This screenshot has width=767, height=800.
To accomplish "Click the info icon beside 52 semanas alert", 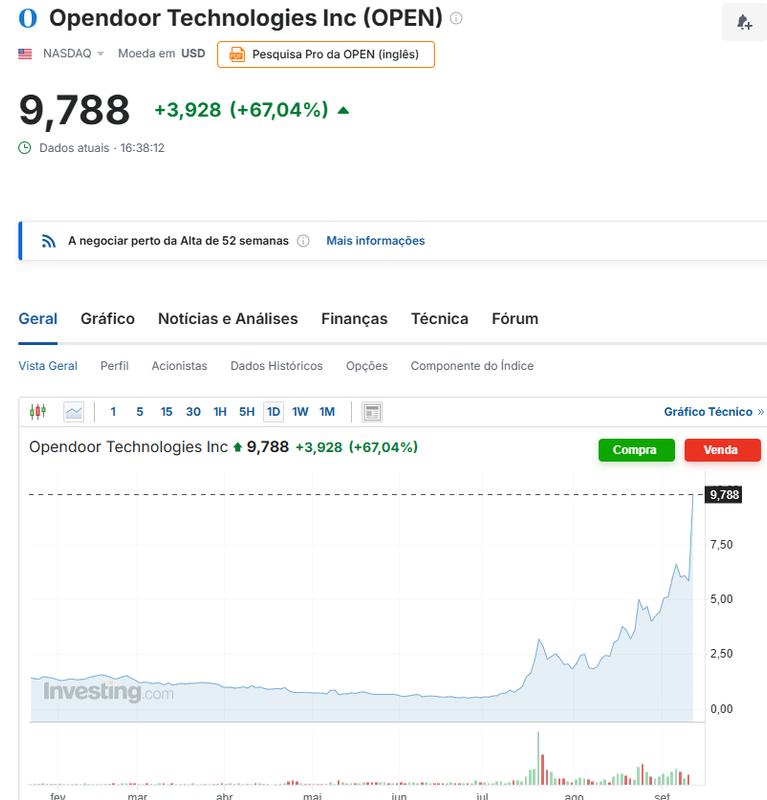I will (303, 241).
